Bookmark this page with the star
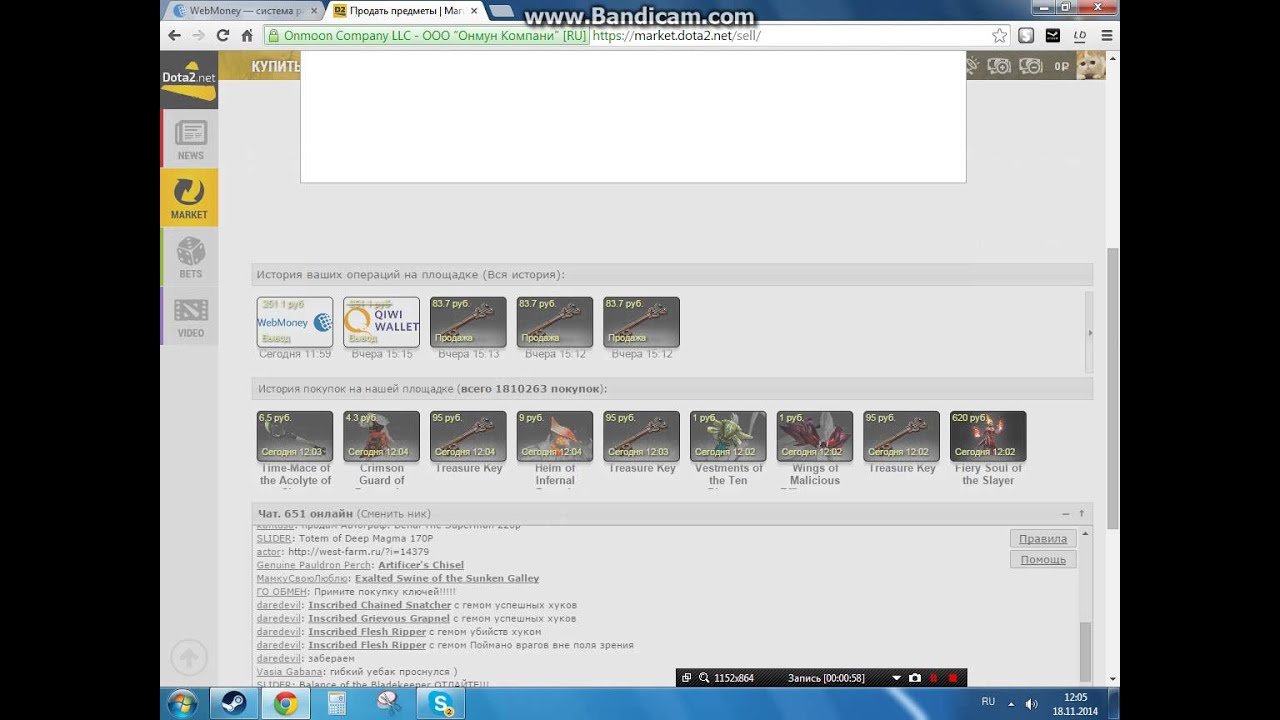This screenshot has height=720, width=1280. coord(999,35)
